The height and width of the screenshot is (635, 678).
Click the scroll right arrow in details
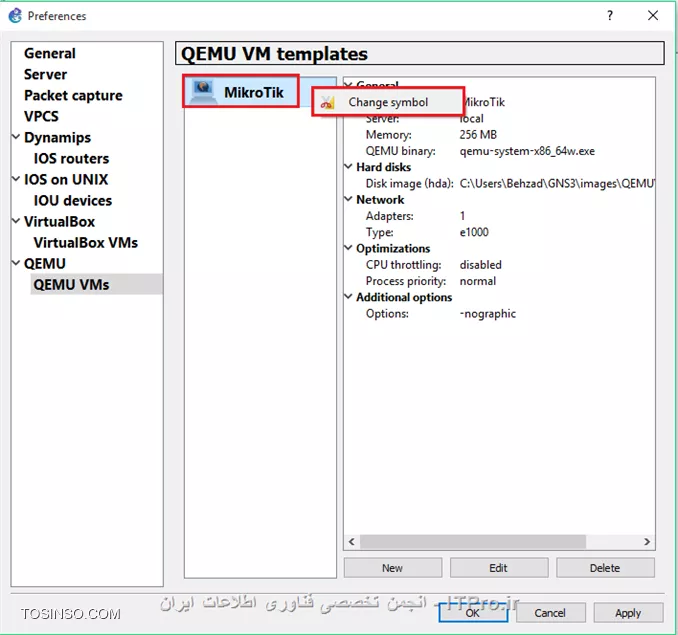pyautogui.click(x=647, y=542)
